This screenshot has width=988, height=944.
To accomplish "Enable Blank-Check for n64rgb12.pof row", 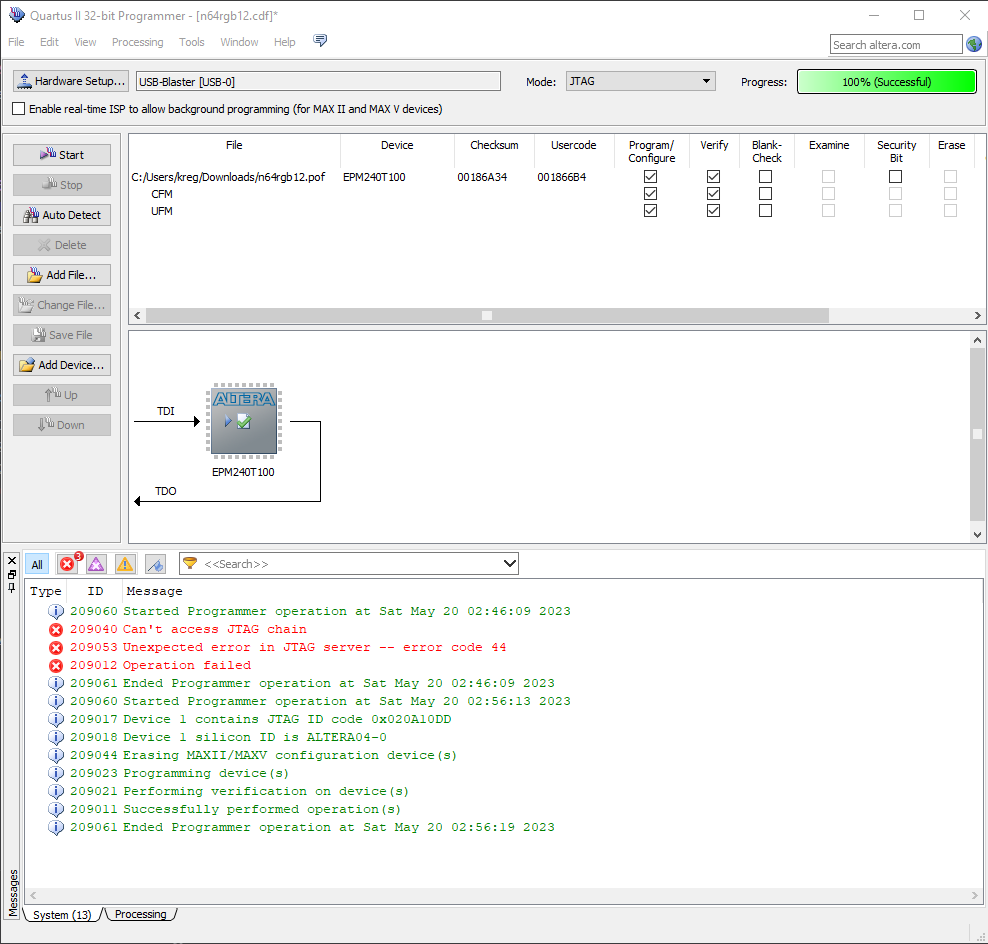I will [766, 176].
